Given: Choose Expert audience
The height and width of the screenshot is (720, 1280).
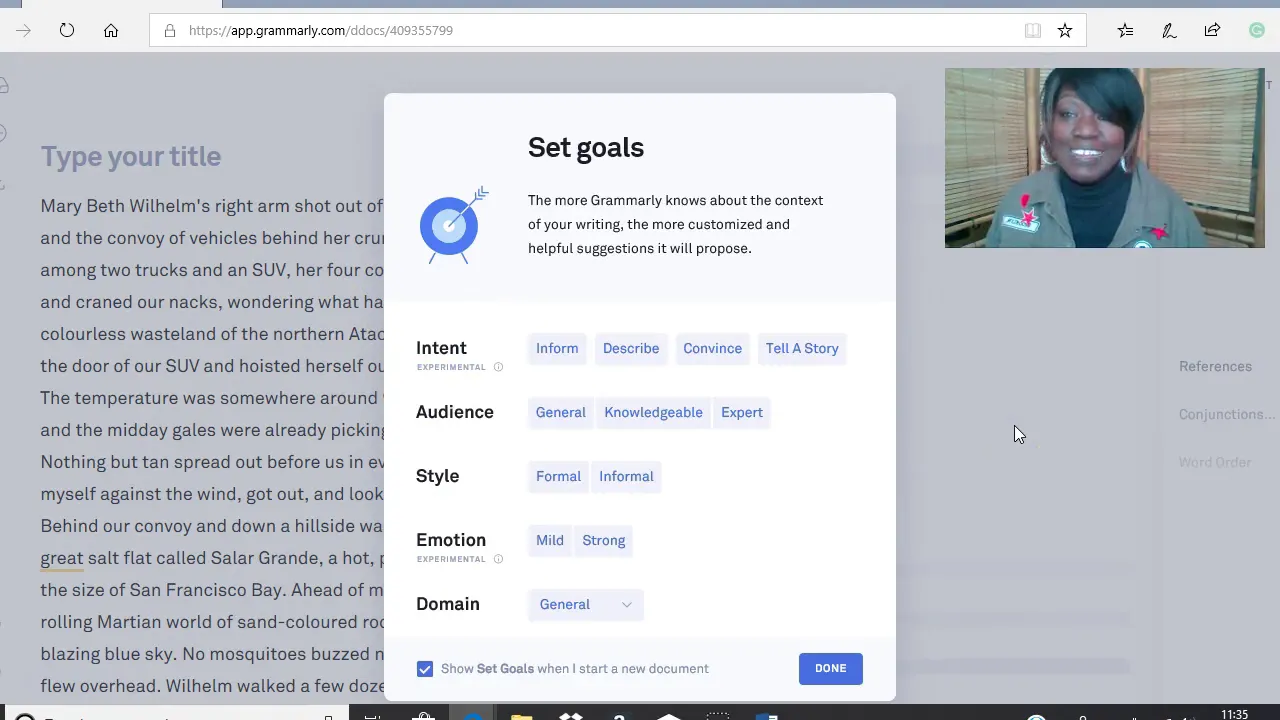Looking at the screenshot, I should [742, 412].
